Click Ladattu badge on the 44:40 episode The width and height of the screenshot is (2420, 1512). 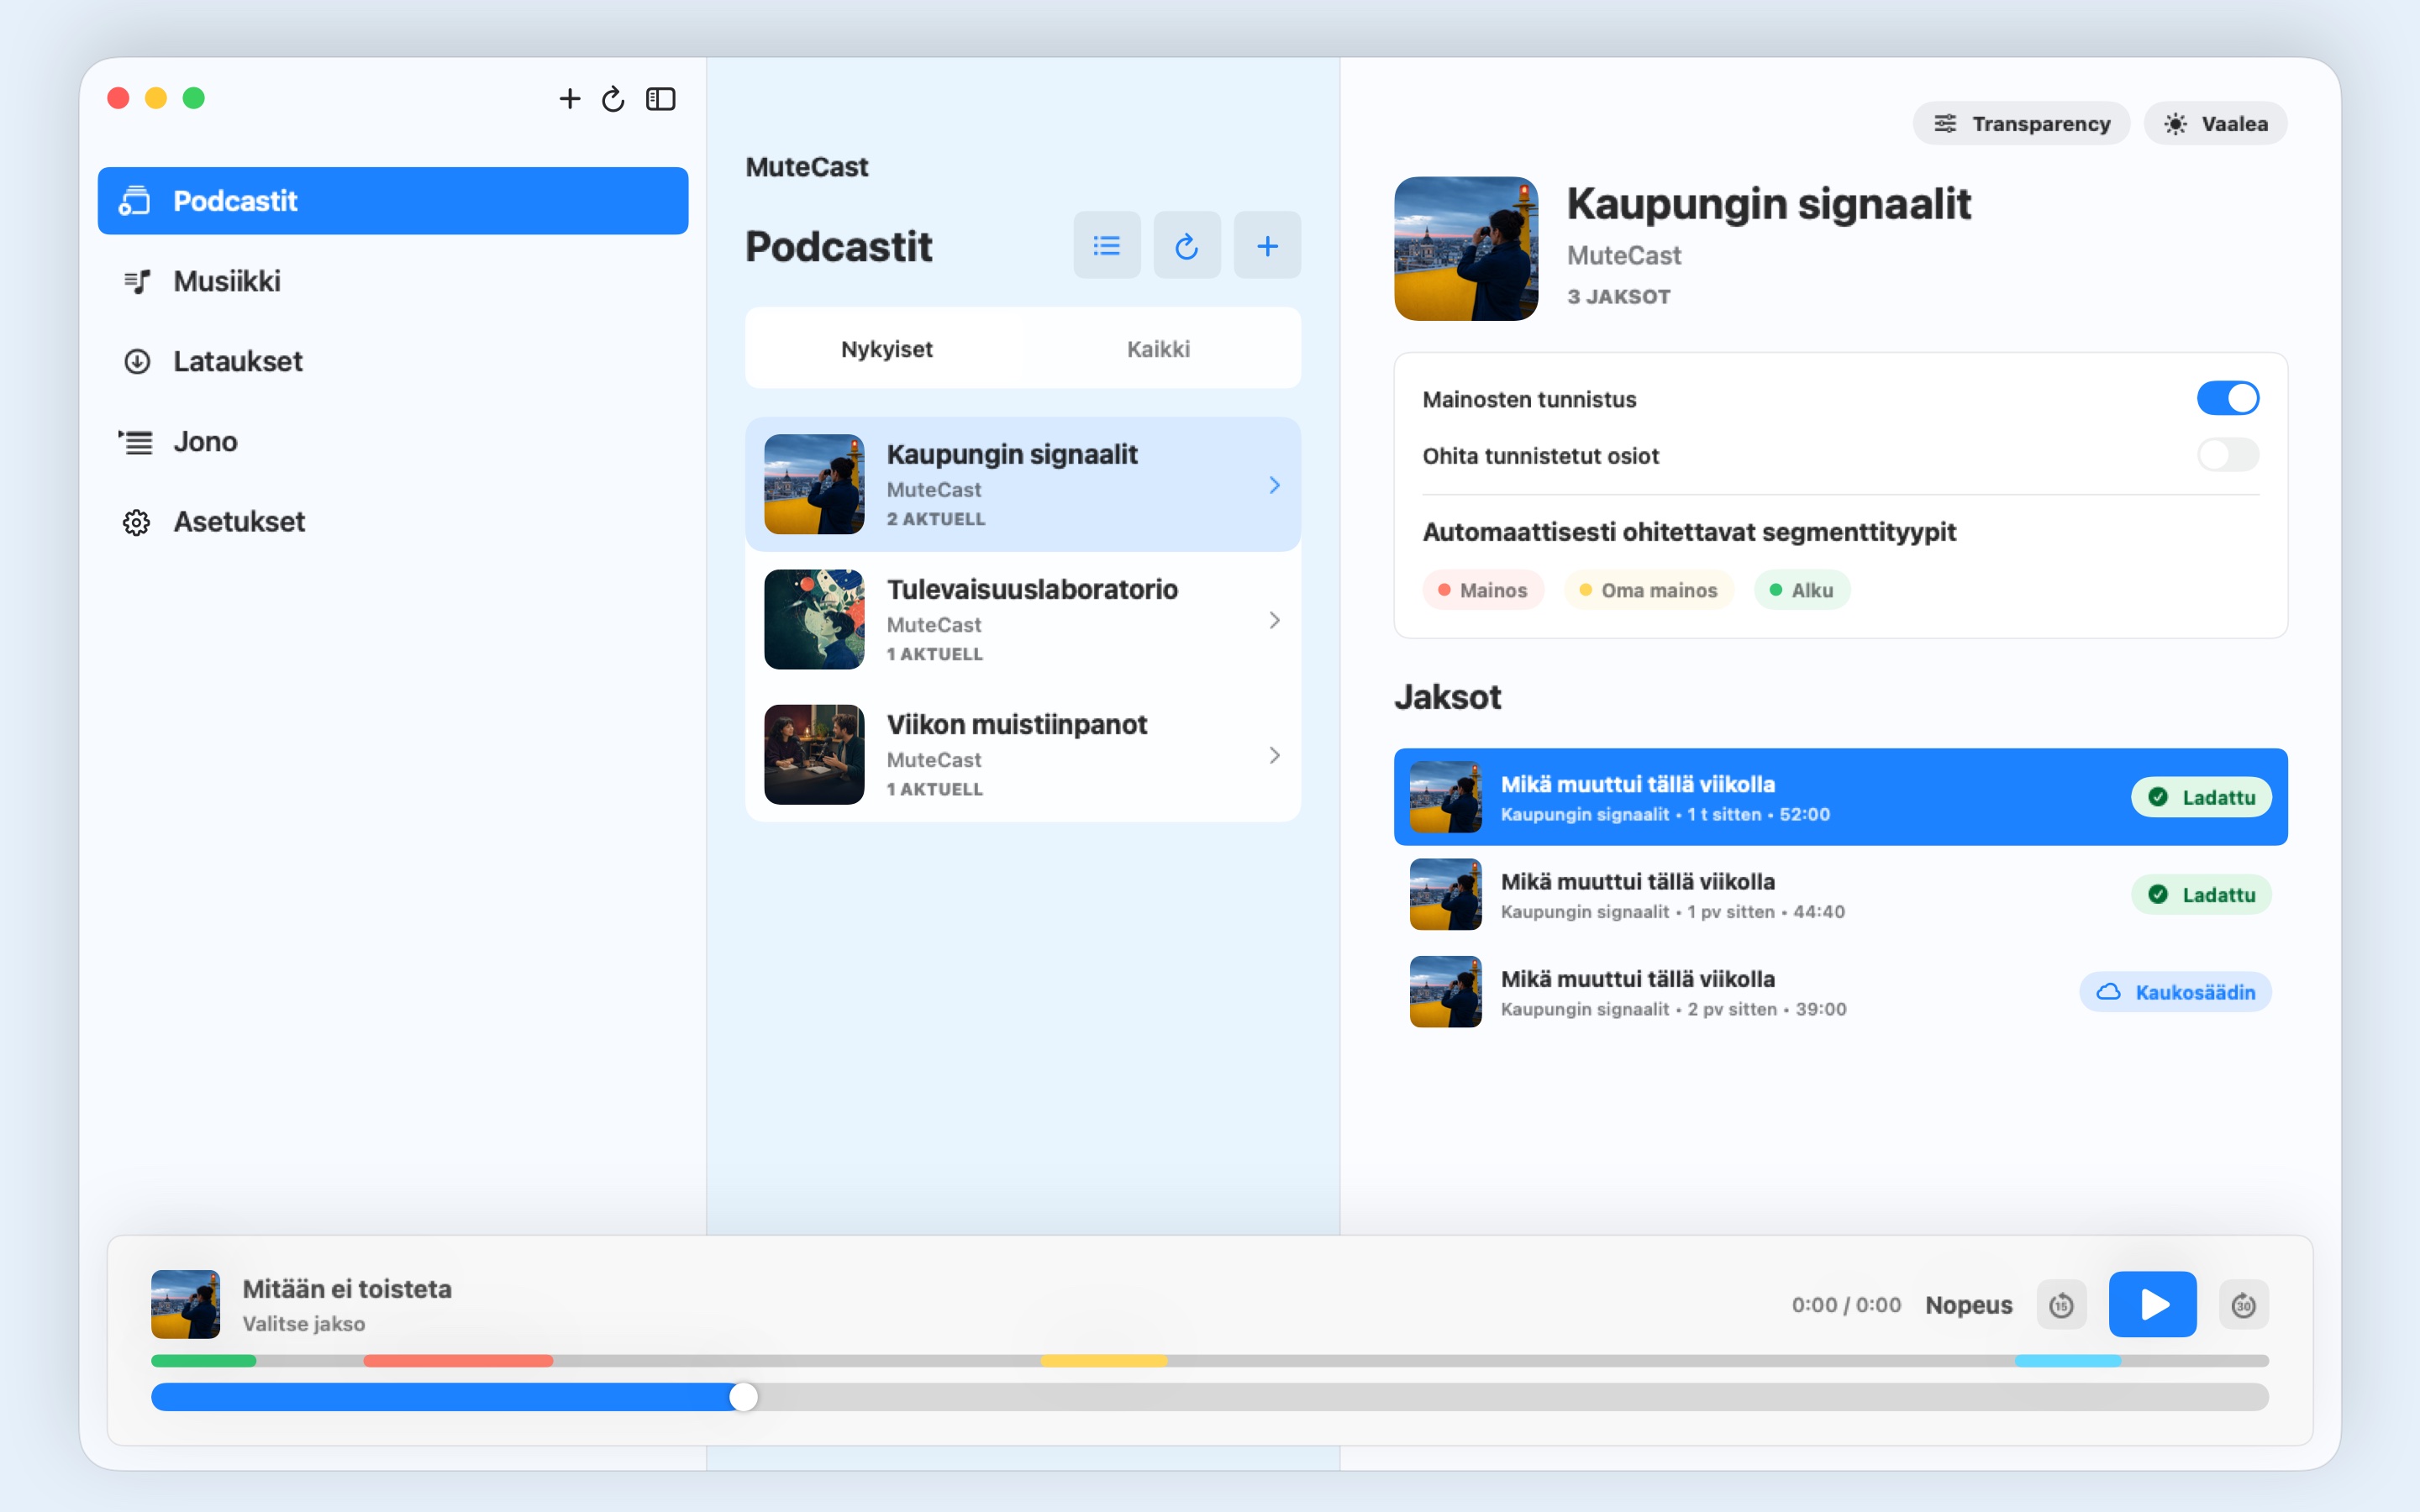tap(2201, 894)
